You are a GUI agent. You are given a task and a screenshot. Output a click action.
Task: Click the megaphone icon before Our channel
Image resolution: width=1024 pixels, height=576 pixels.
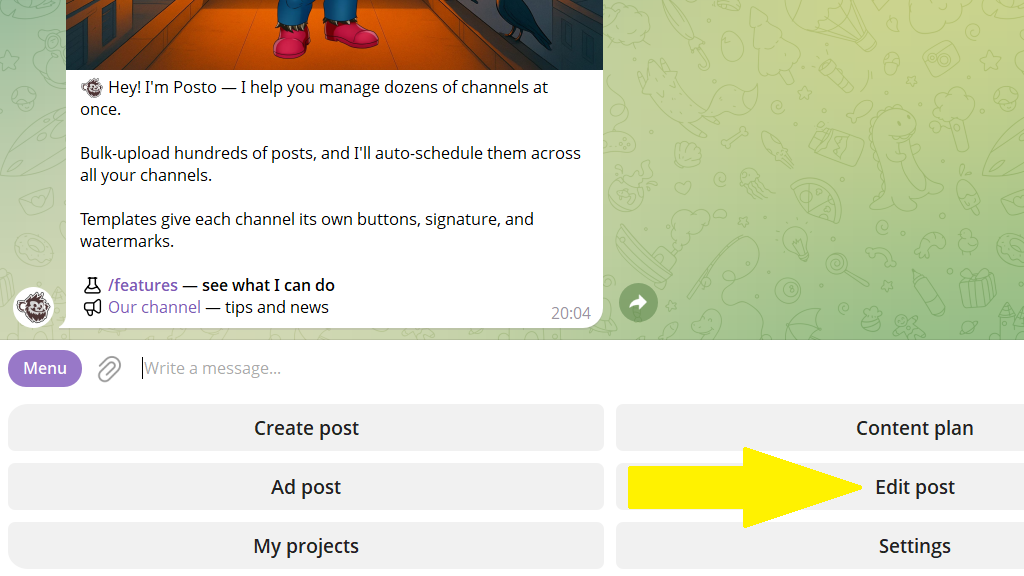(x=92, y=307)
